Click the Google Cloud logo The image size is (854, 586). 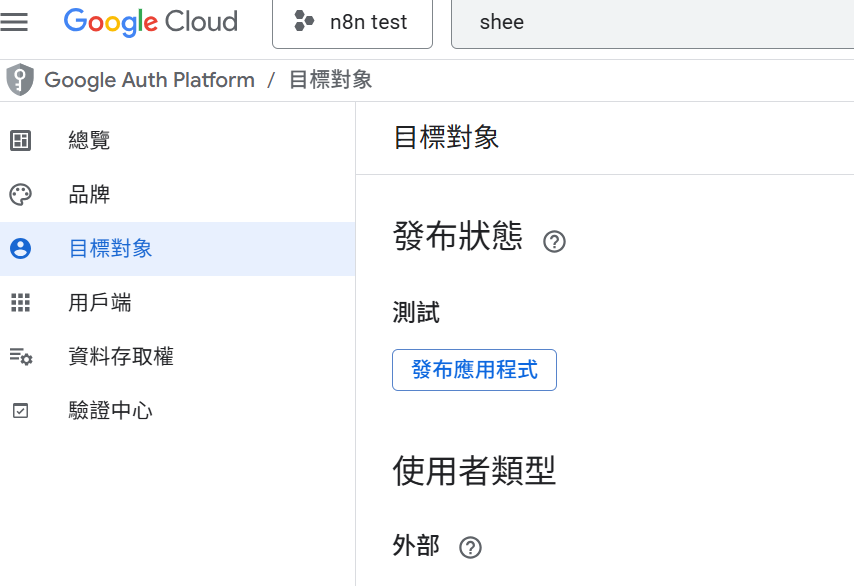pos(150,22)
